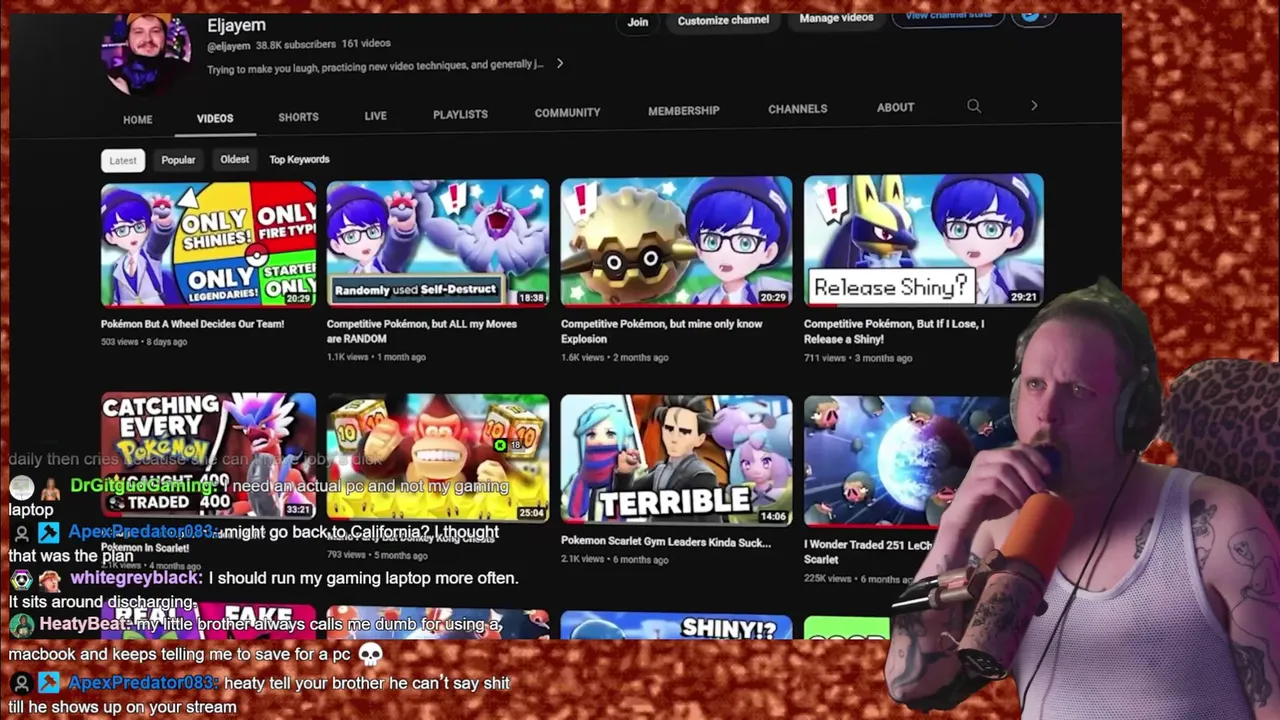Screen dimensions: 1280x720
Task: Click the Join button
Action: click(x=638, y=22)
